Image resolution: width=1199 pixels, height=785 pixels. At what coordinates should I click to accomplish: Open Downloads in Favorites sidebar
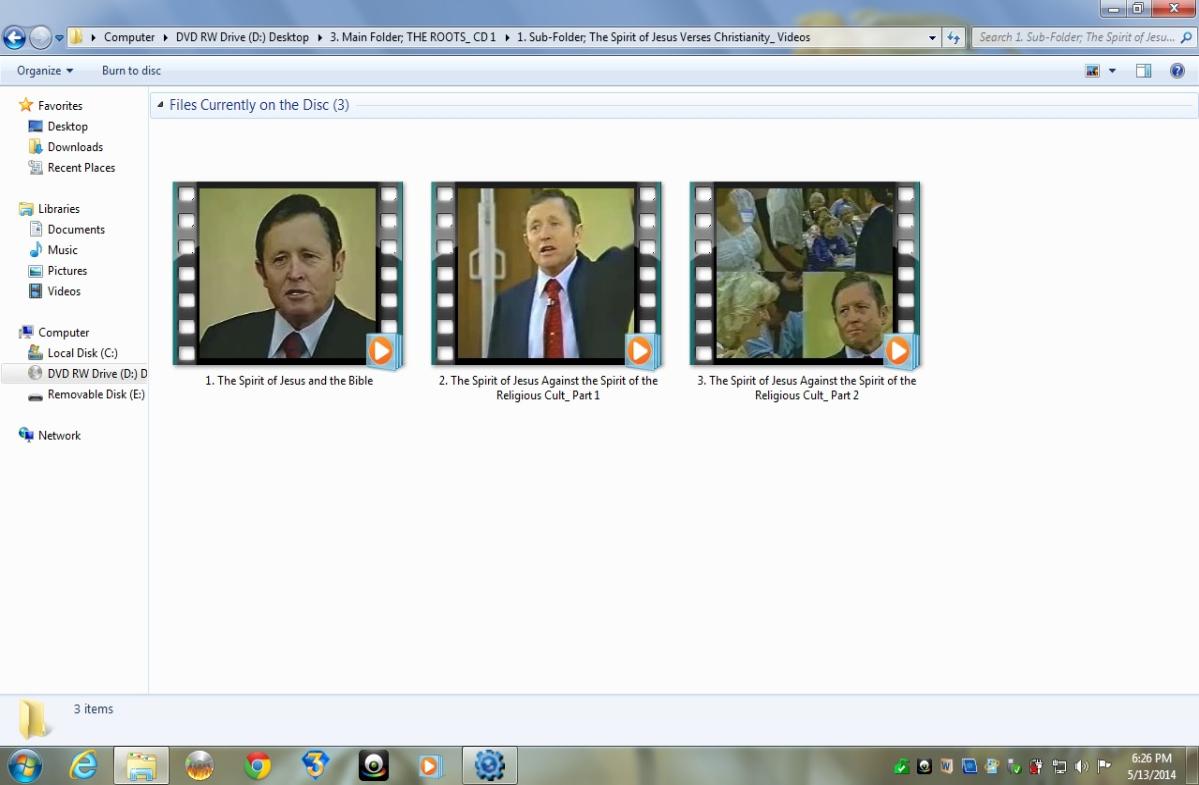[75, 147]
